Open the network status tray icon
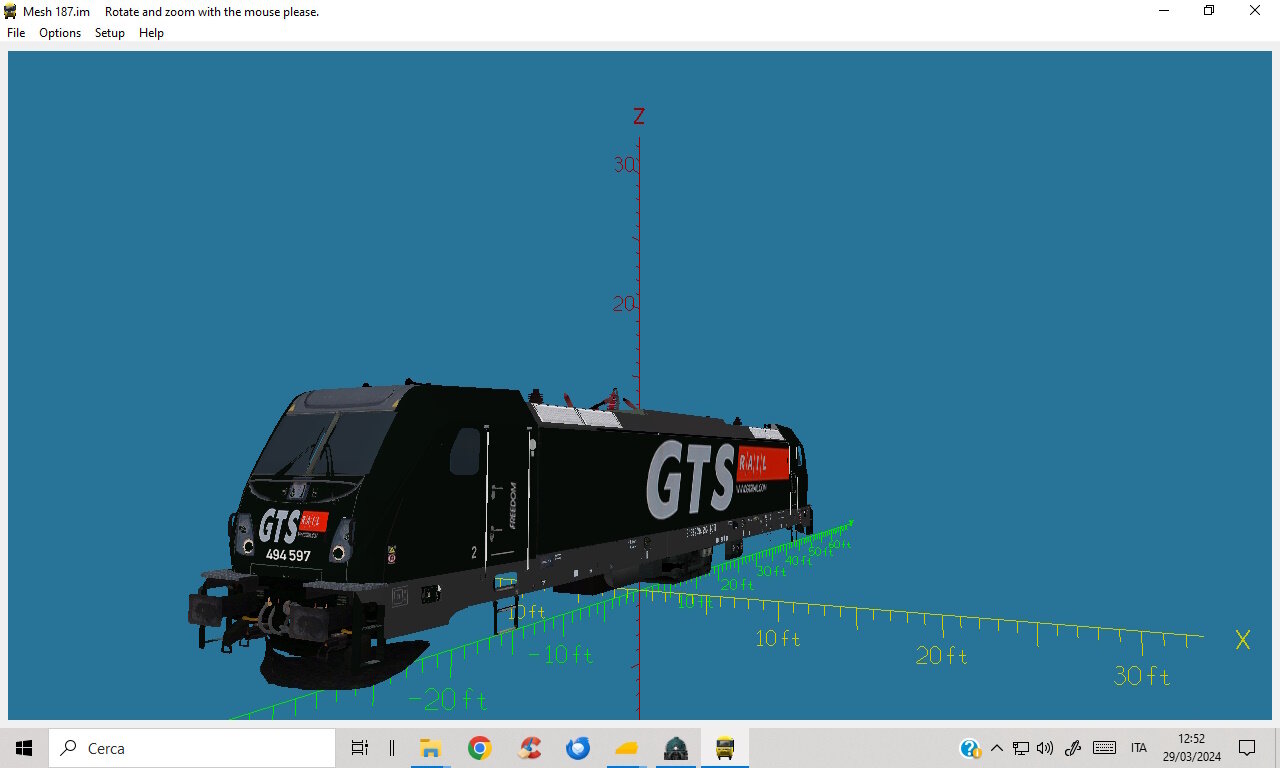 [x=1021, y=748]
